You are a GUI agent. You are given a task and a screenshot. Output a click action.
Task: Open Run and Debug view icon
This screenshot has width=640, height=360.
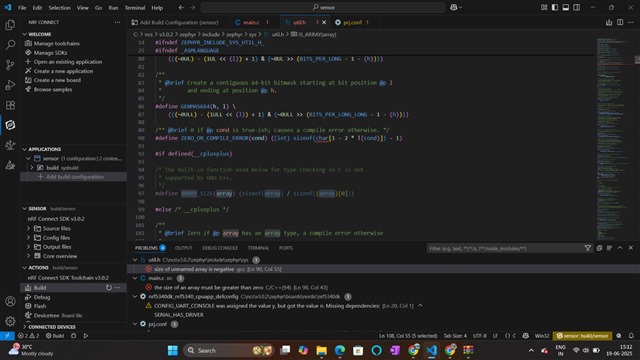coord(10,85)
